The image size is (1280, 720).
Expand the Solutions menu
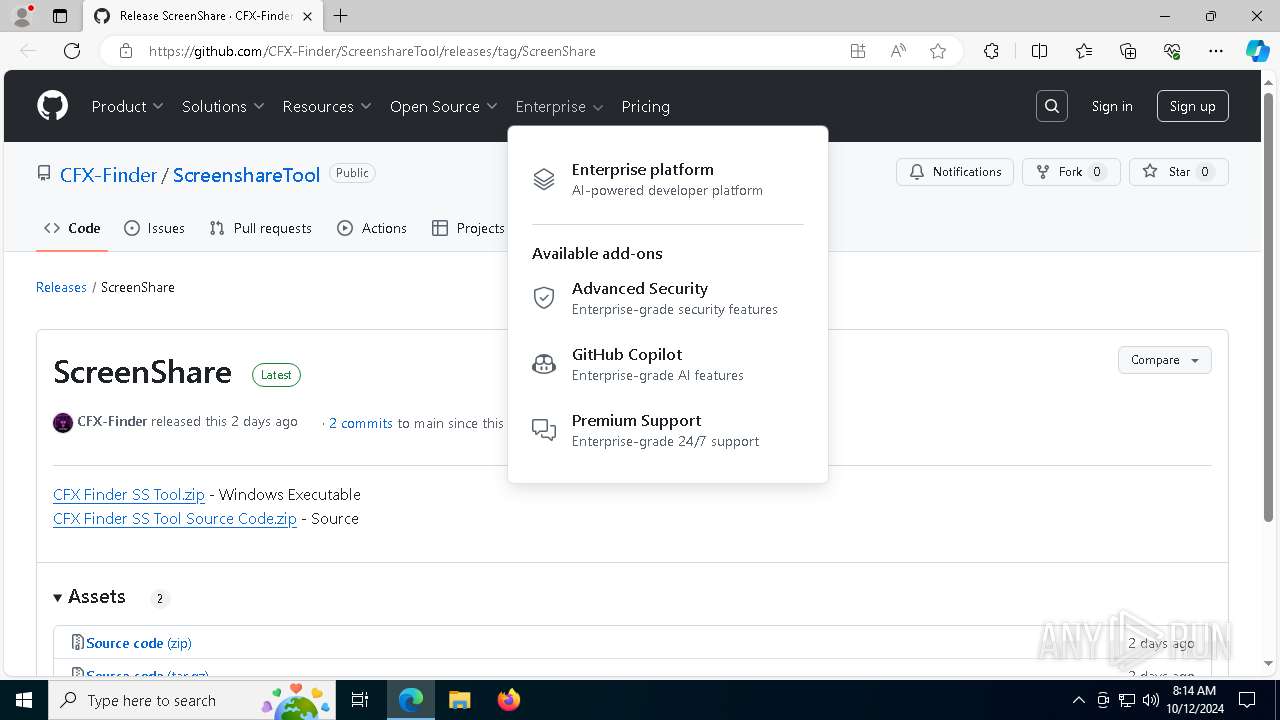tap(223, 106)
